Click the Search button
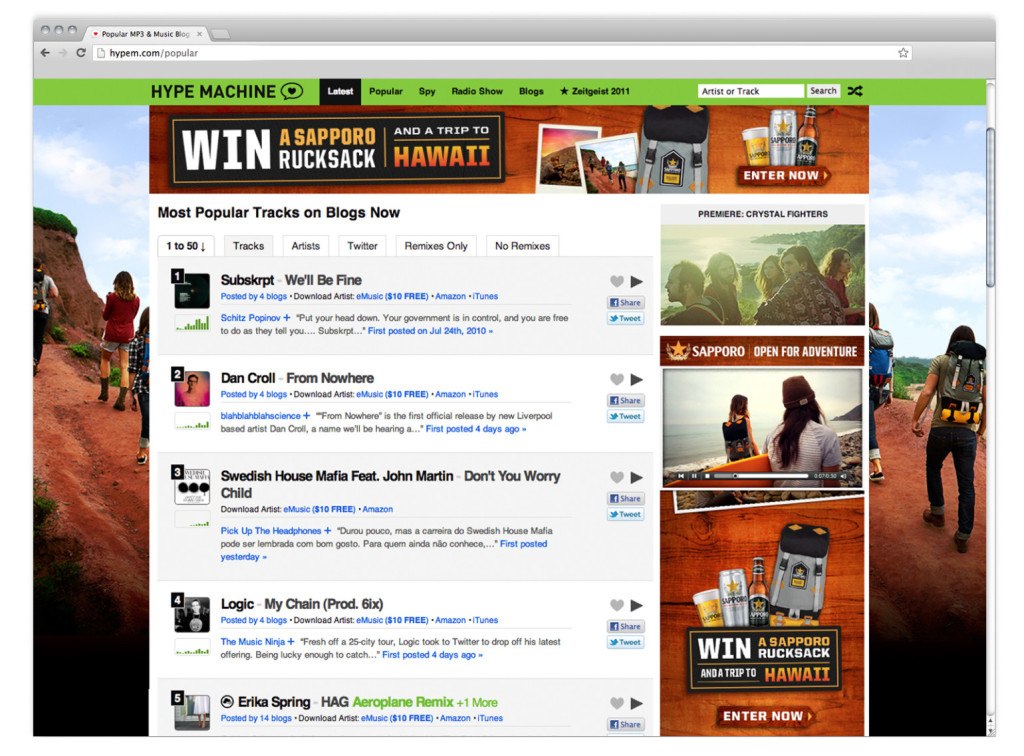 (x=823, y=91)
